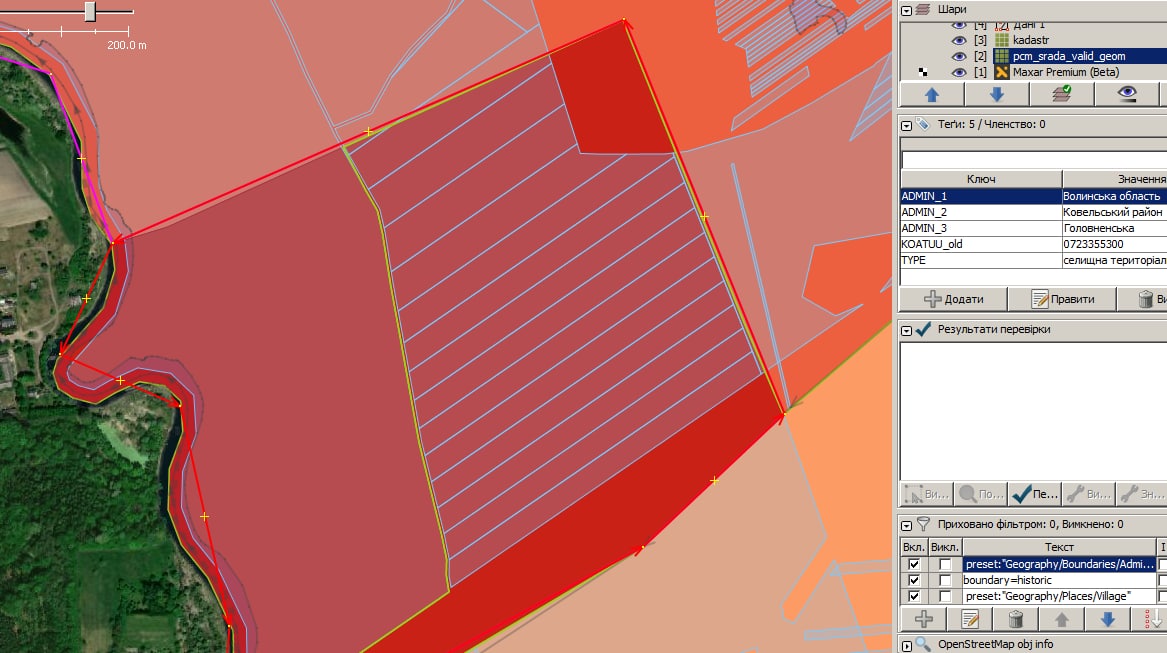Click the kadastr layer grid icon
This screenshot has height=653, width=1167.
[1002, 40]
